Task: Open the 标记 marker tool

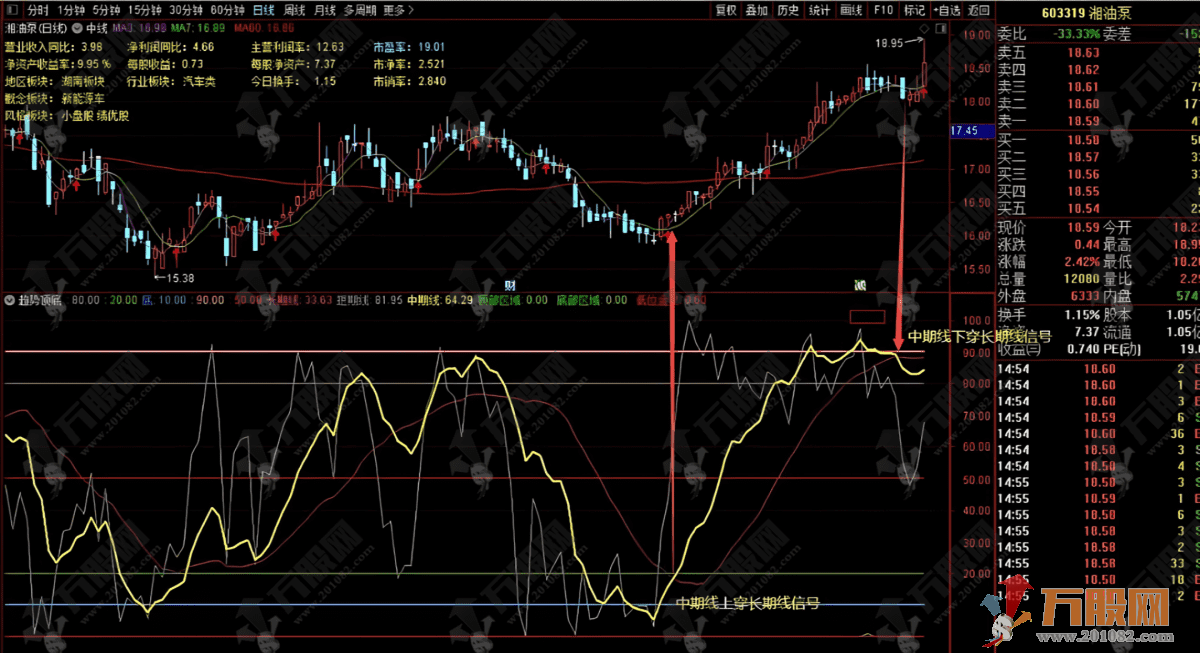Action: 914,10
